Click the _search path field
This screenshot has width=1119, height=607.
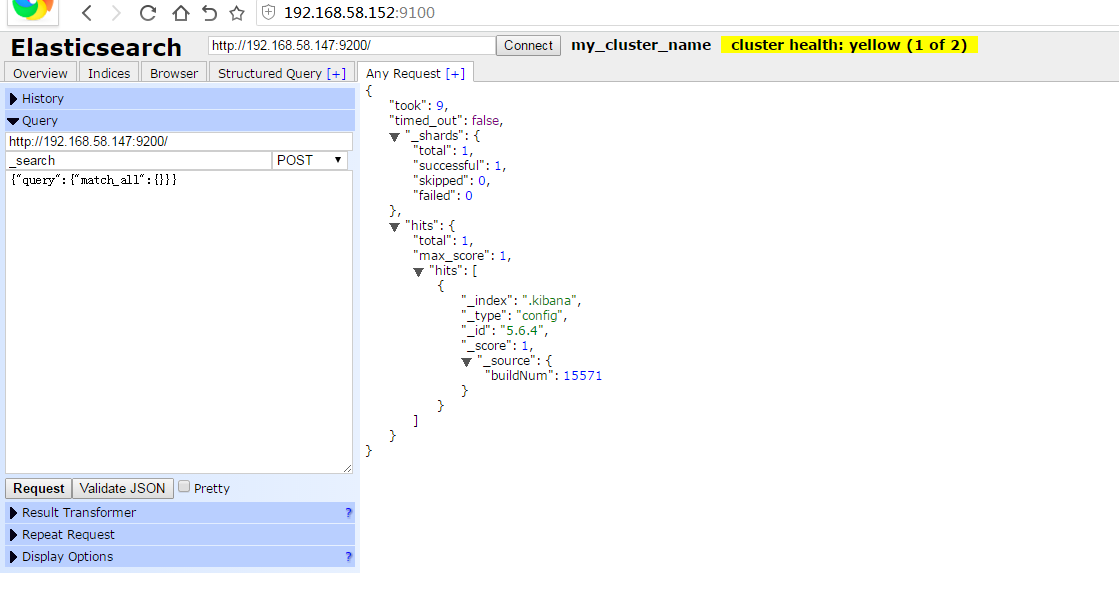[x=138, y=160]
